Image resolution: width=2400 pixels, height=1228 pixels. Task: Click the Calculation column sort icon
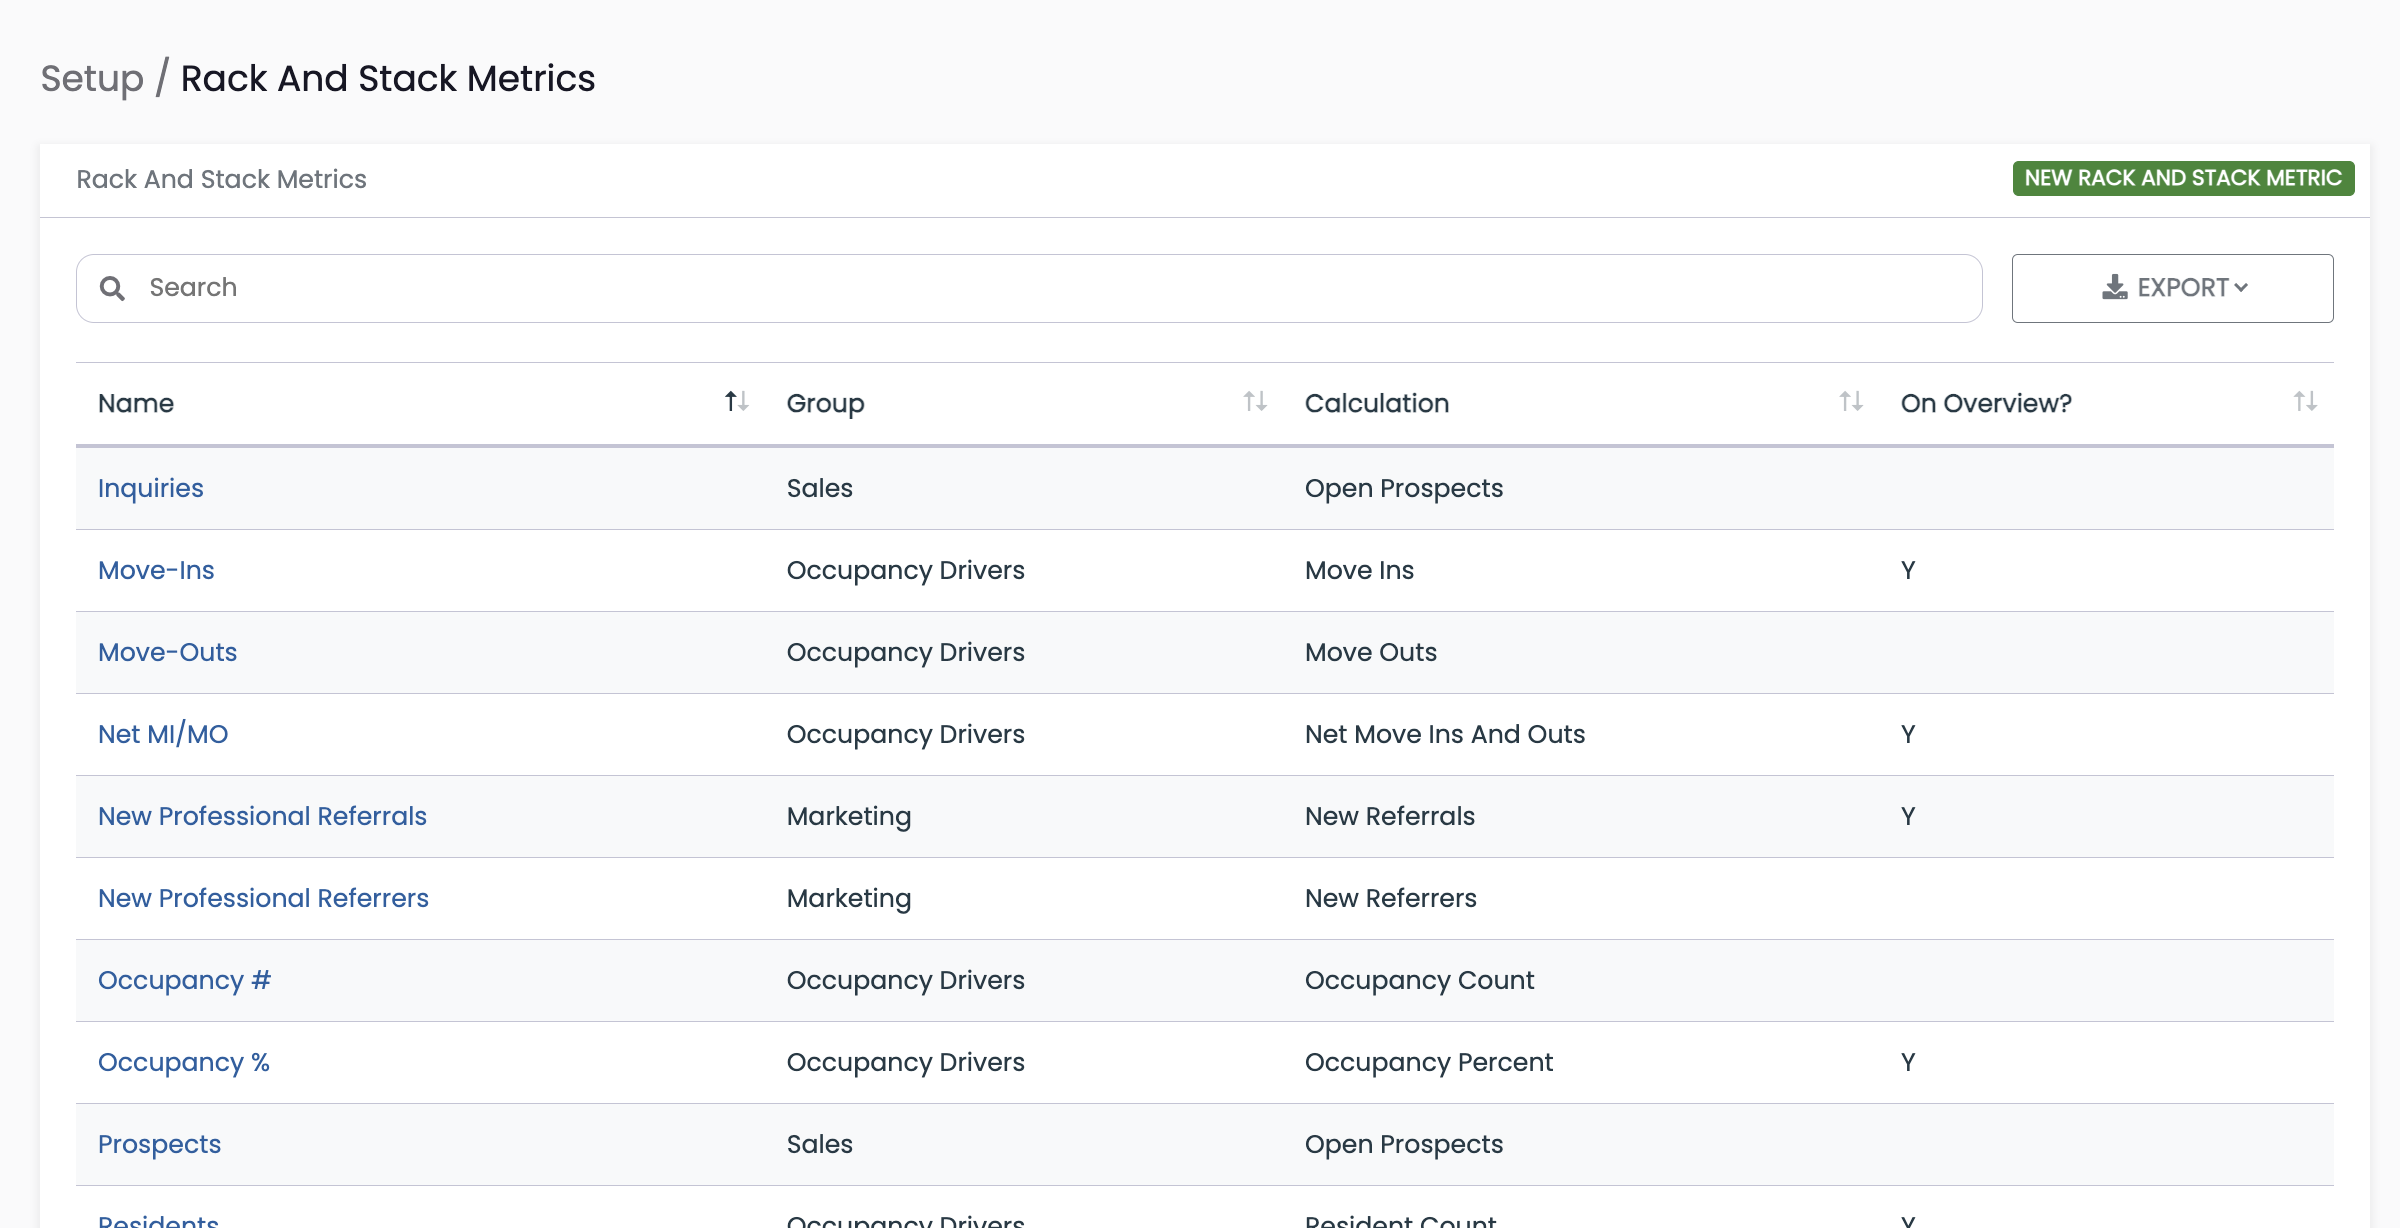pos(1851,402)
